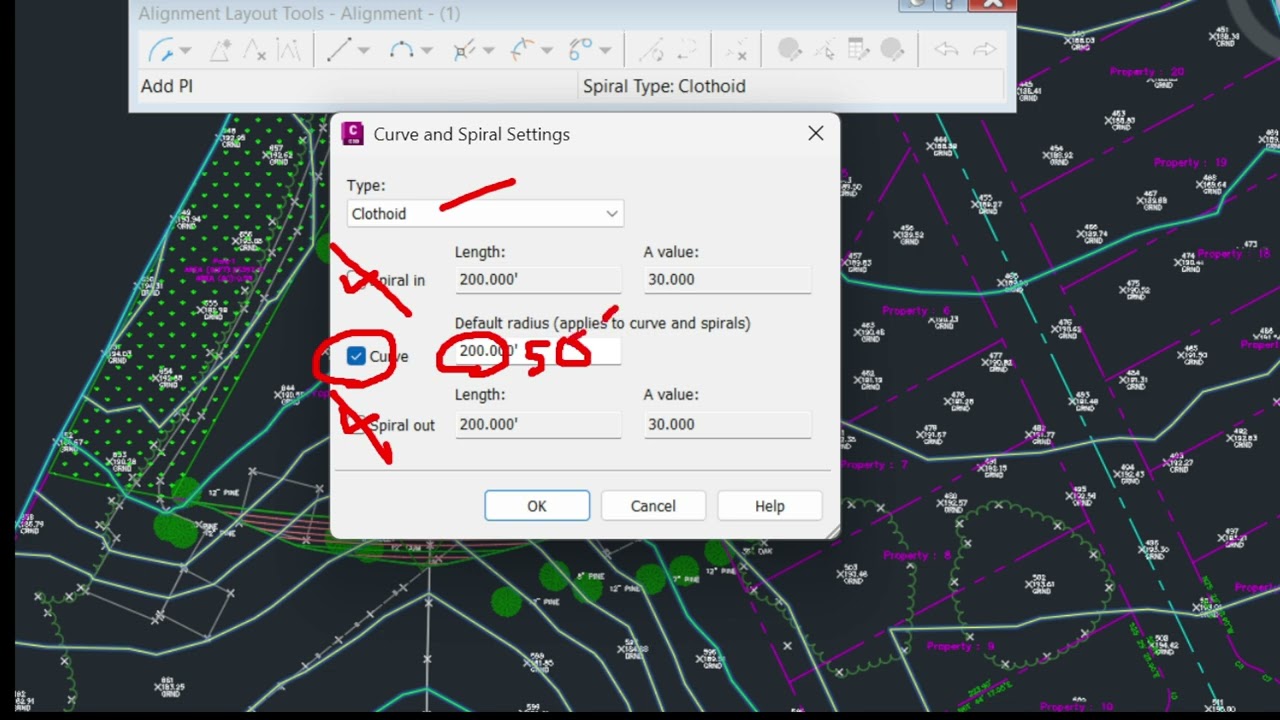Confirm settings with the OK button
Viewport: 1280px width, 720px height.
[x=537, y=506]
